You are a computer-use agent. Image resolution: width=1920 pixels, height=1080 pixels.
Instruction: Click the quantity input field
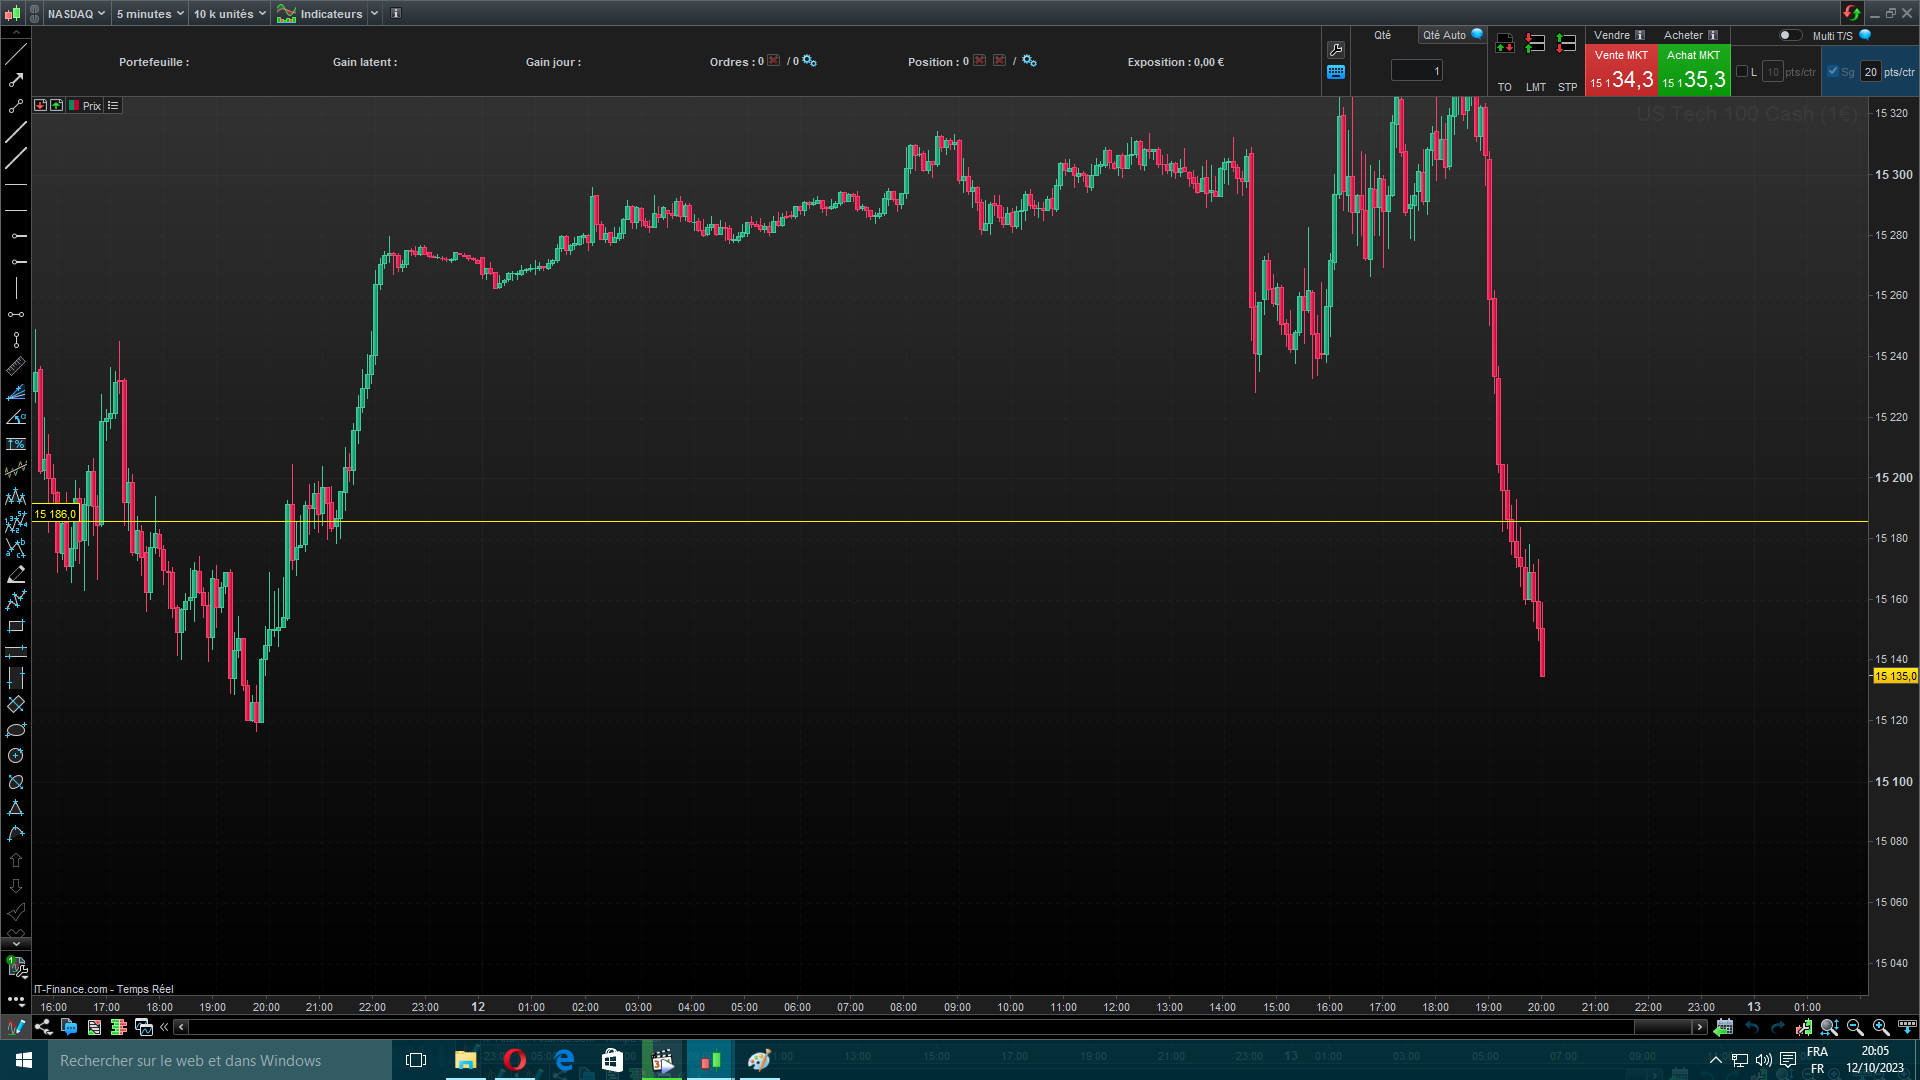click(x=1416, y=71)
